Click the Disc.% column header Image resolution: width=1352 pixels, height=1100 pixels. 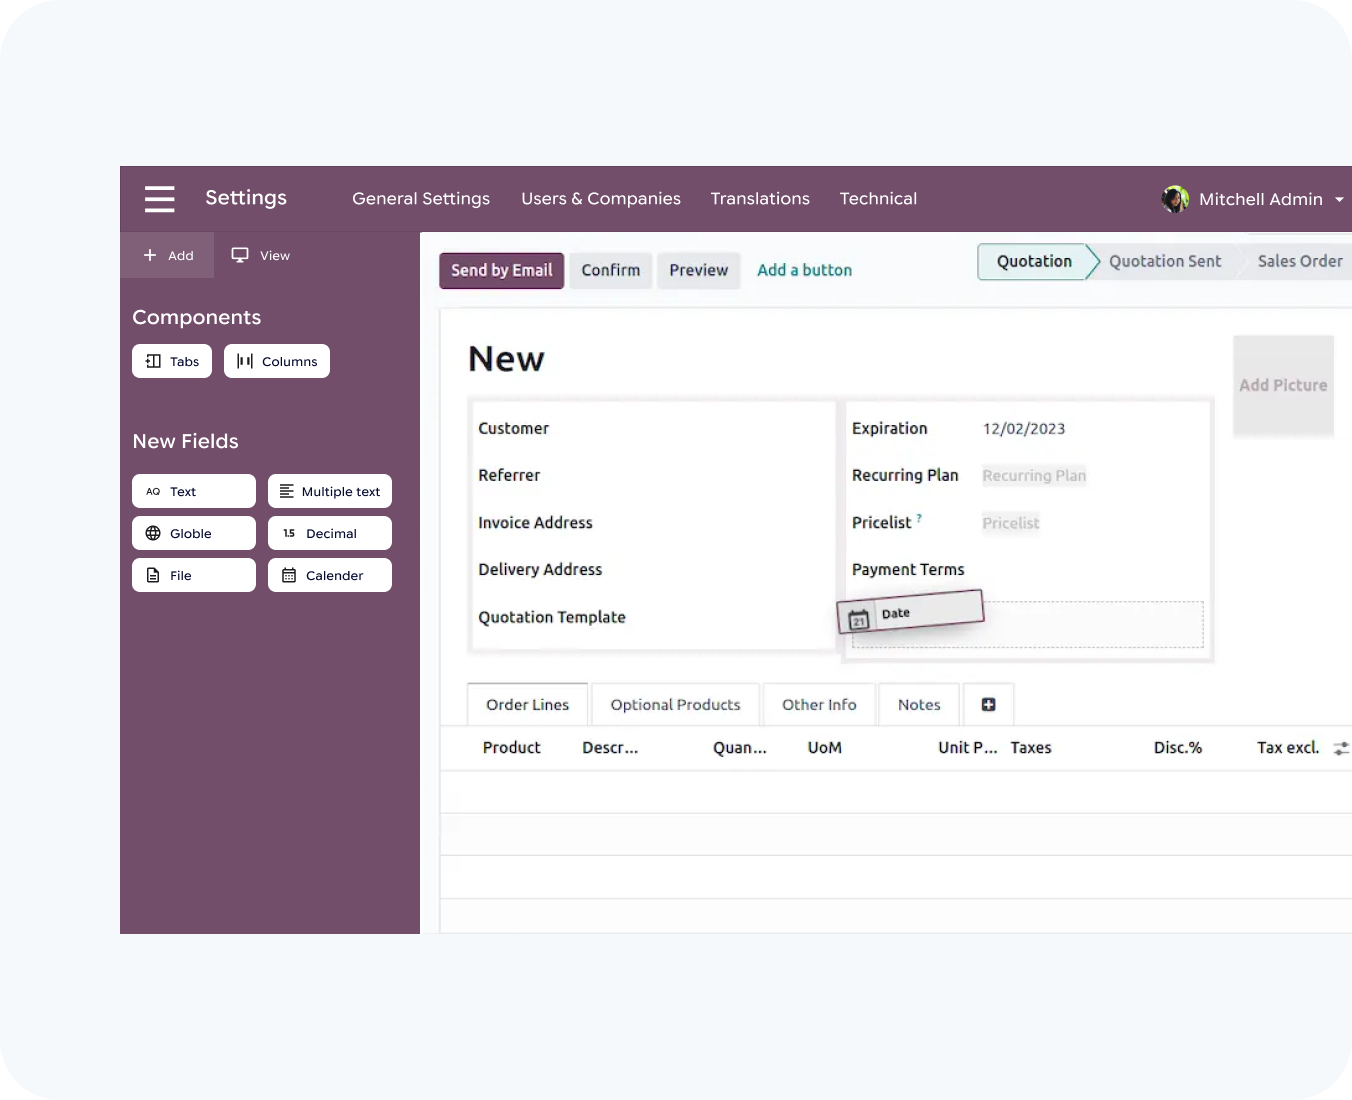(1178, 747)
